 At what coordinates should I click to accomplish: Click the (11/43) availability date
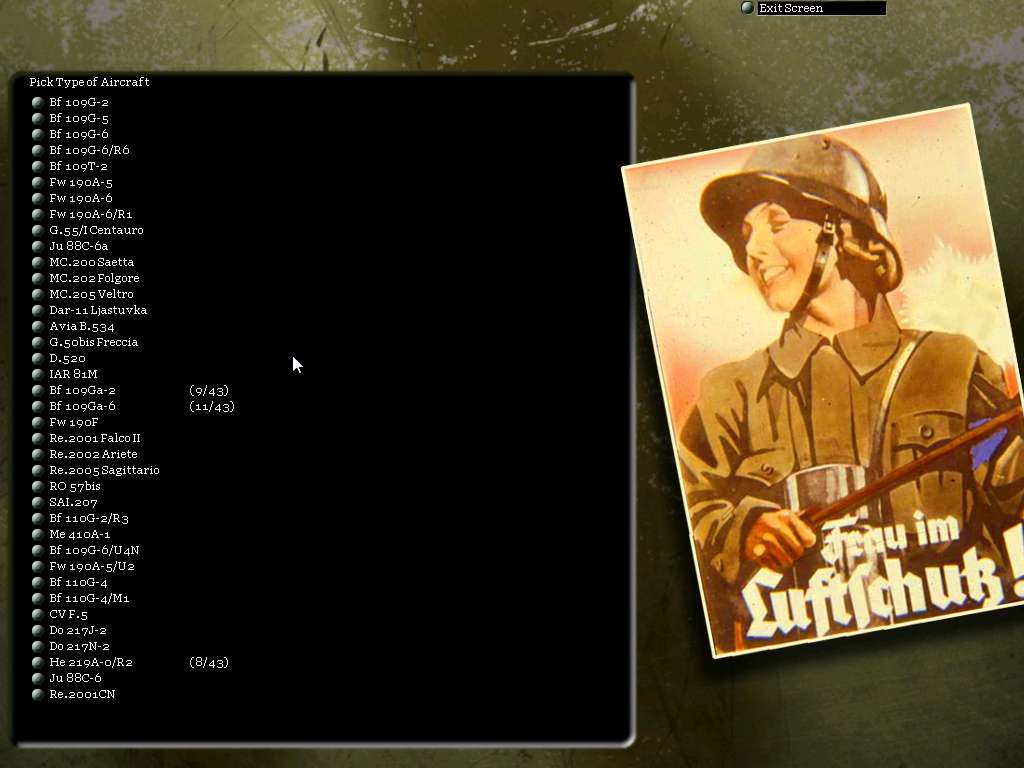tap(212, 406)
